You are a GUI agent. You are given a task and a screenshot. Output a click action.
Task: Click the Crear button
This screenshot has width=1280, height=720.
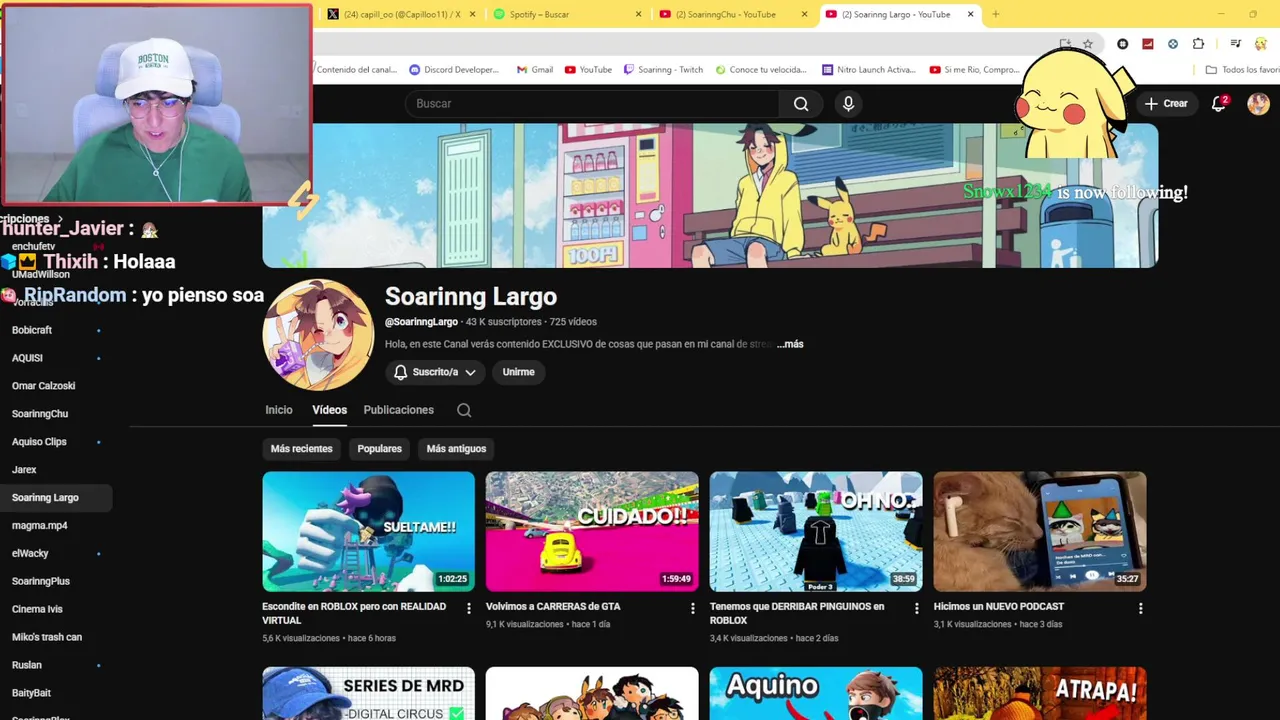click(x=1166, y=103)
